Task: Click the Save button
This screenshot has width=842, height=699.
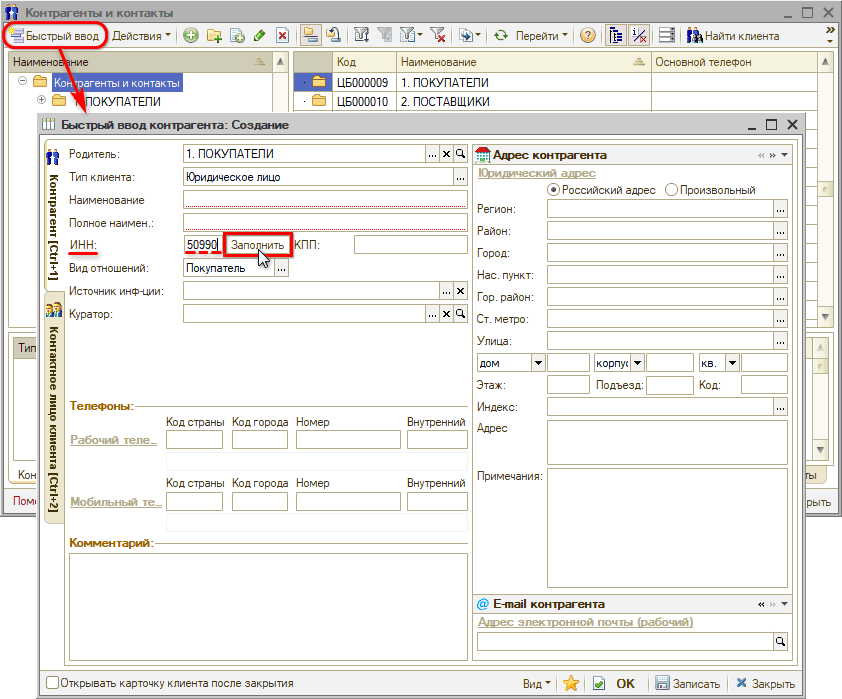Action: [687, 684]
